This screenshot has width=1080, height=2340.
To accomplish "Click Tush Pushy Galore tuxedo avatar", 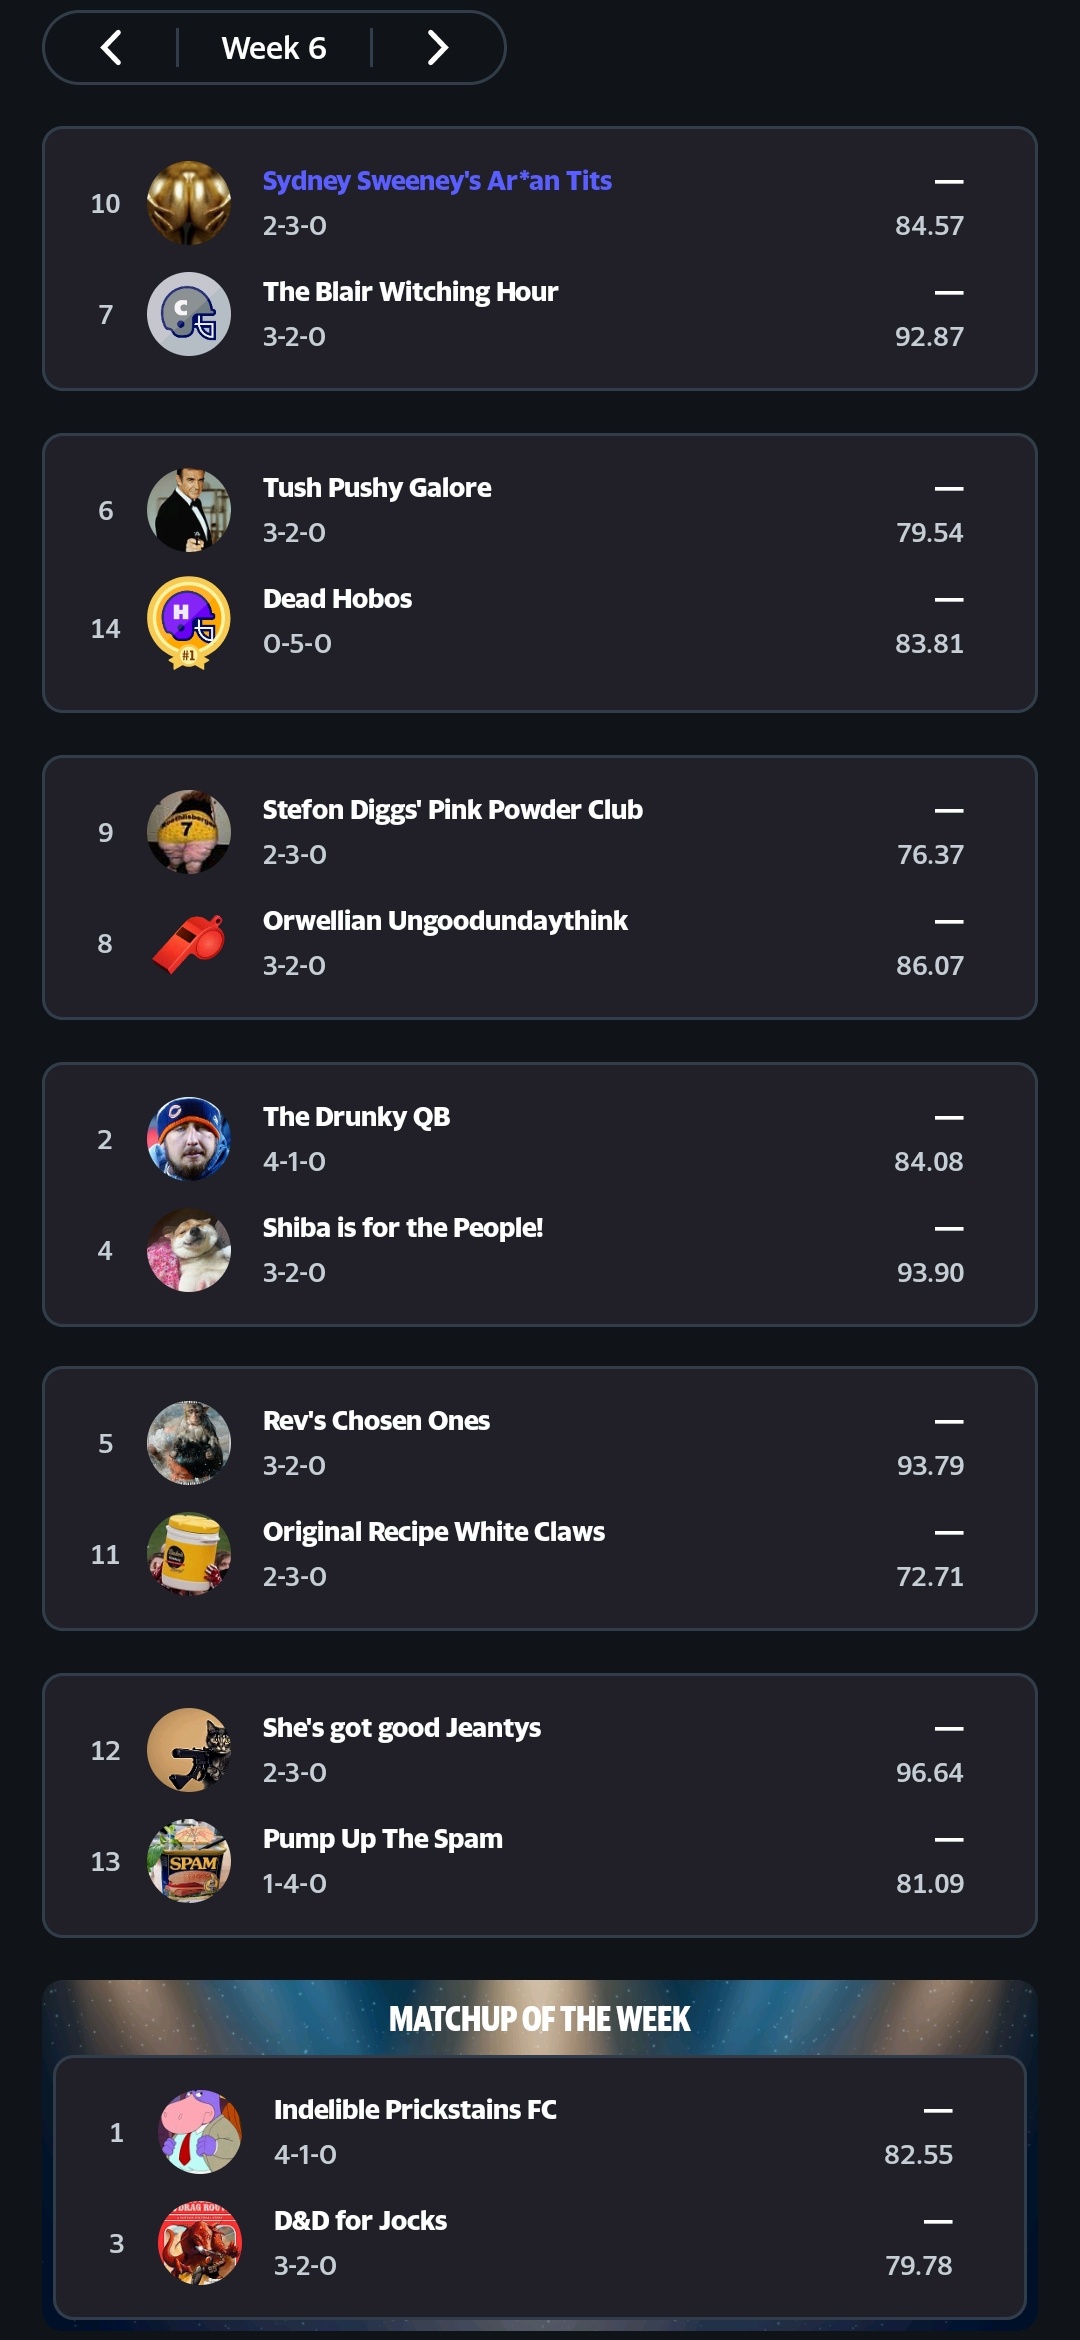I will click(189, 510).
